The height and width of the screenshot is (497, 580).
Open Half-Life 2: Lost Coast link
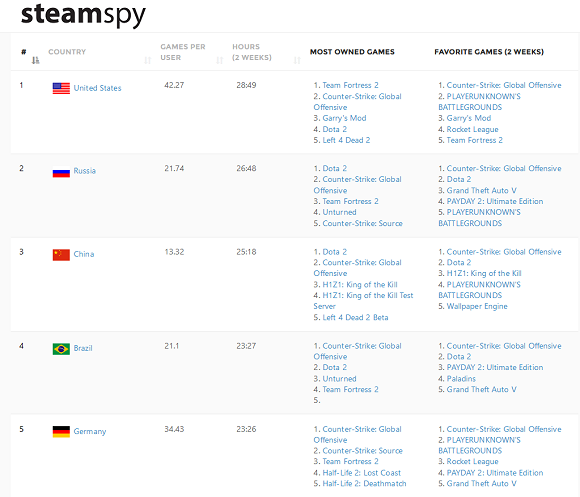[361, 473]
